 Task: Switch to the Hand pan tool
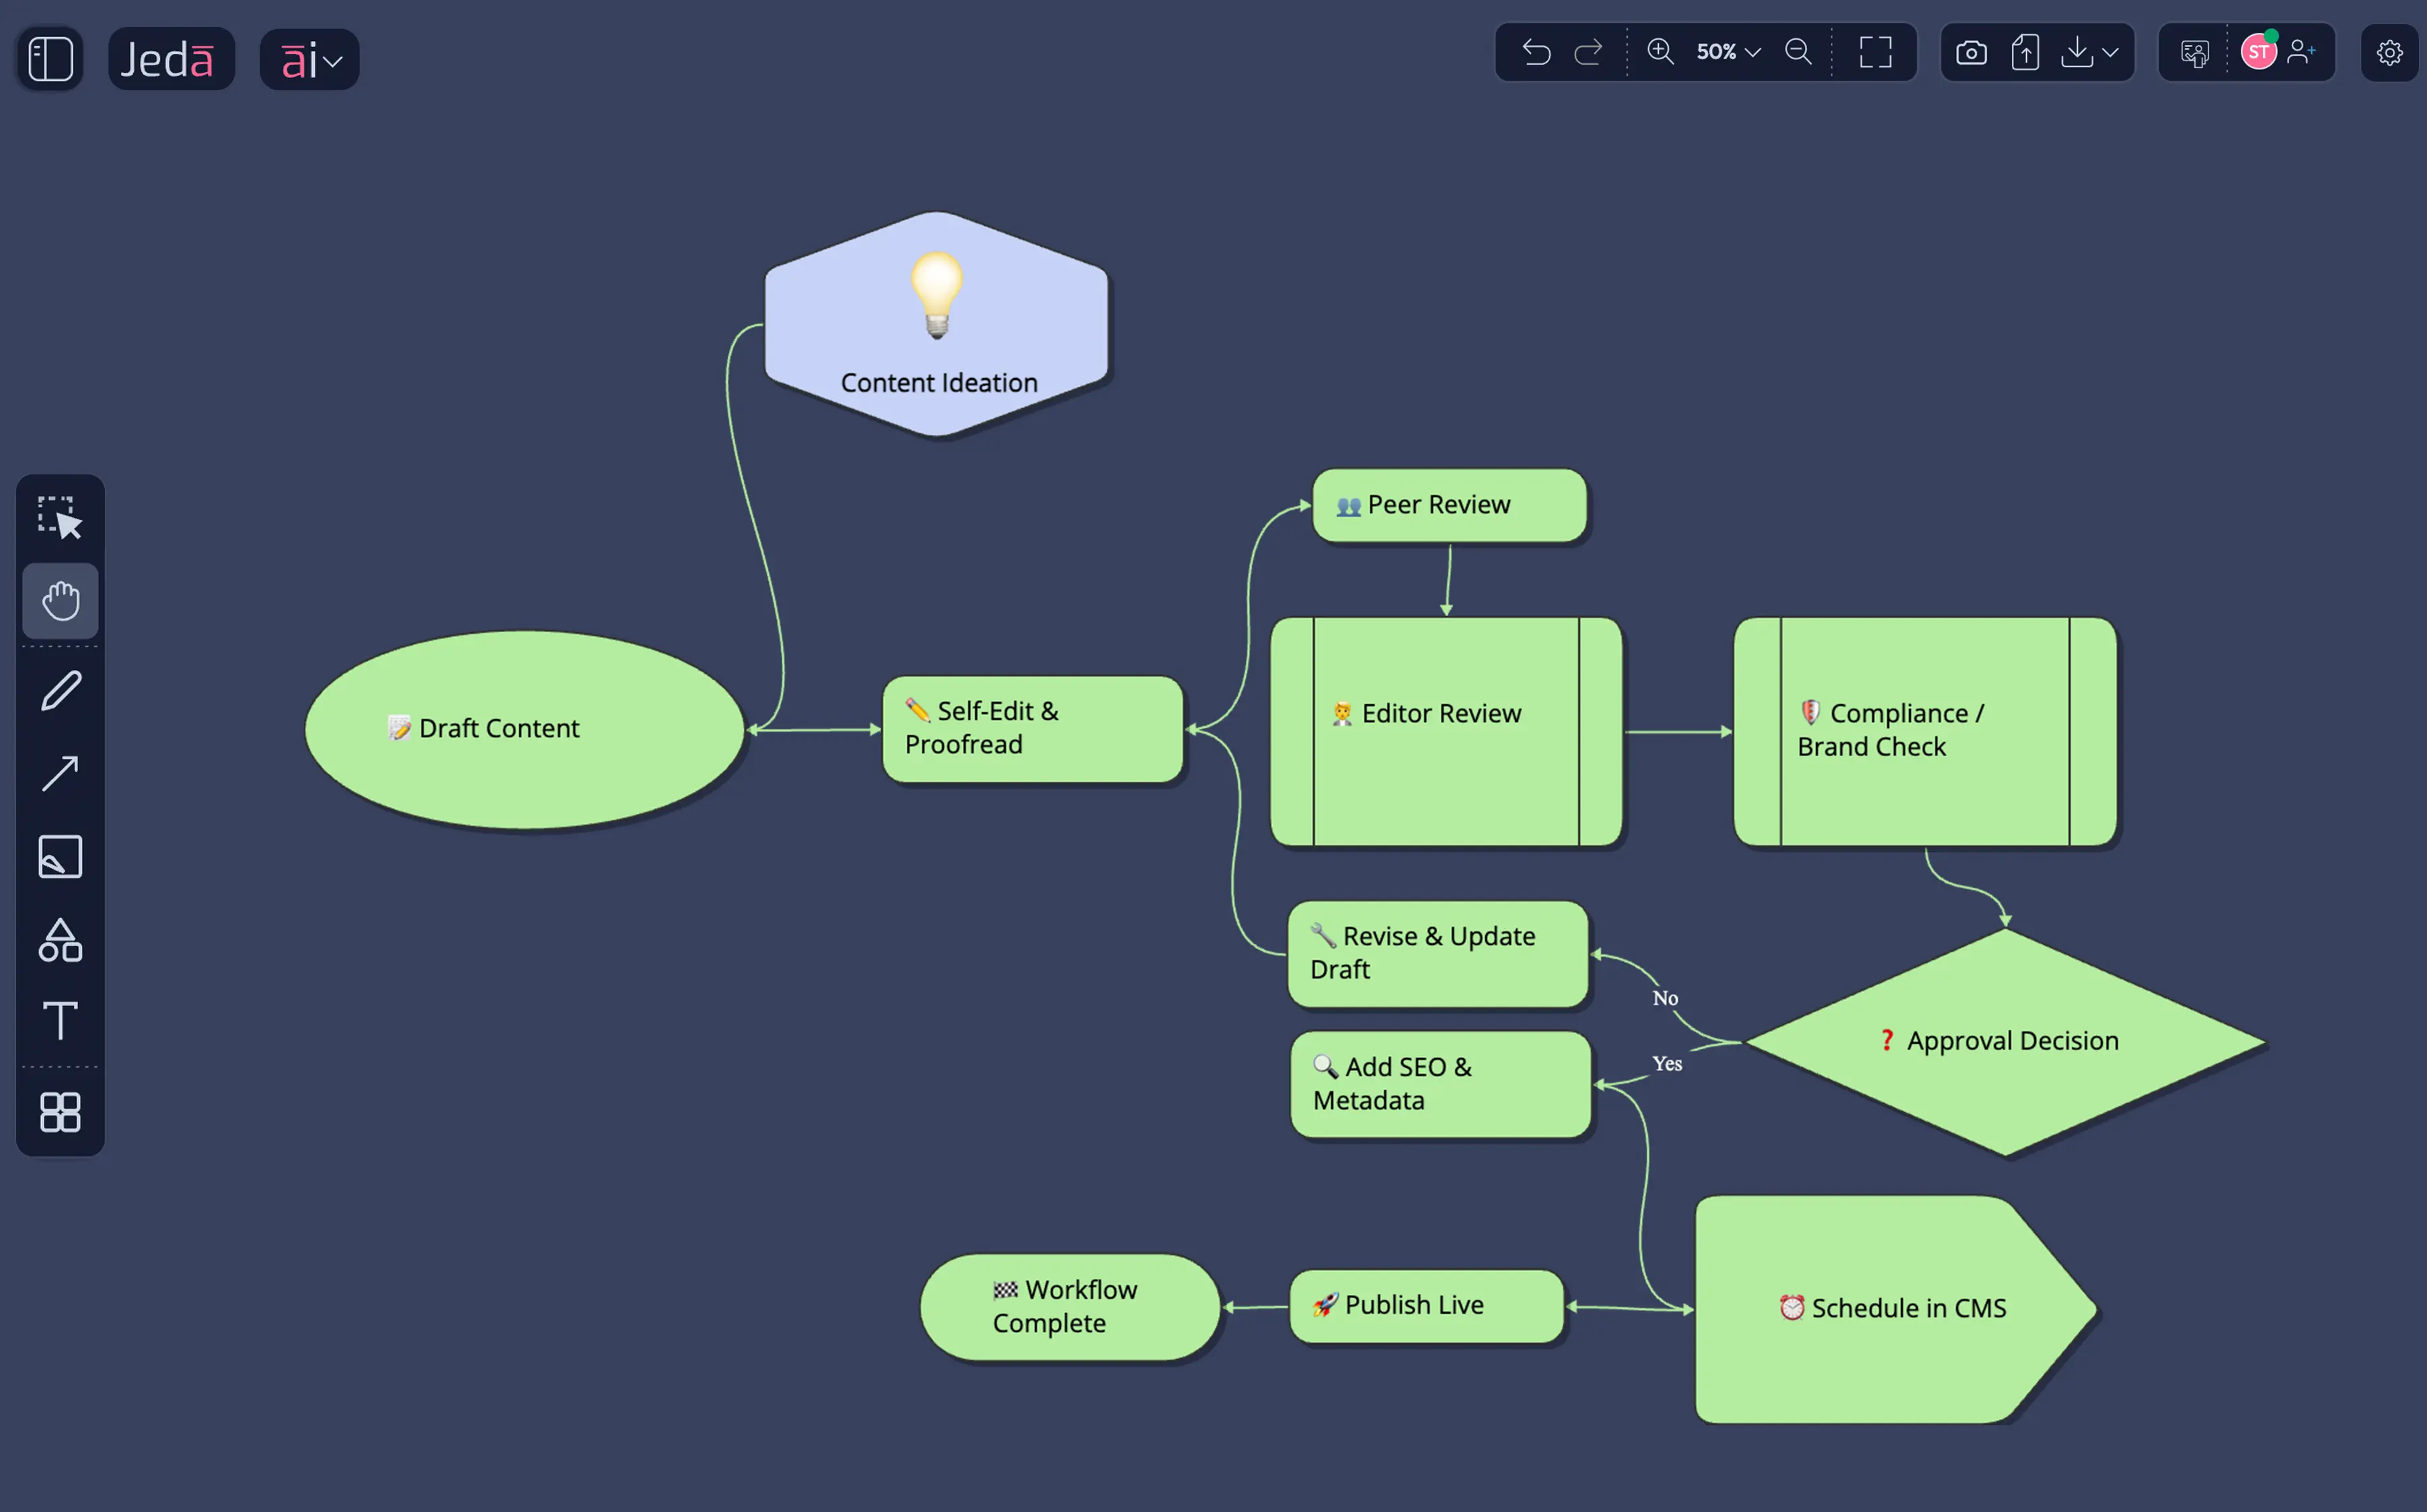[x=60, y=600]
